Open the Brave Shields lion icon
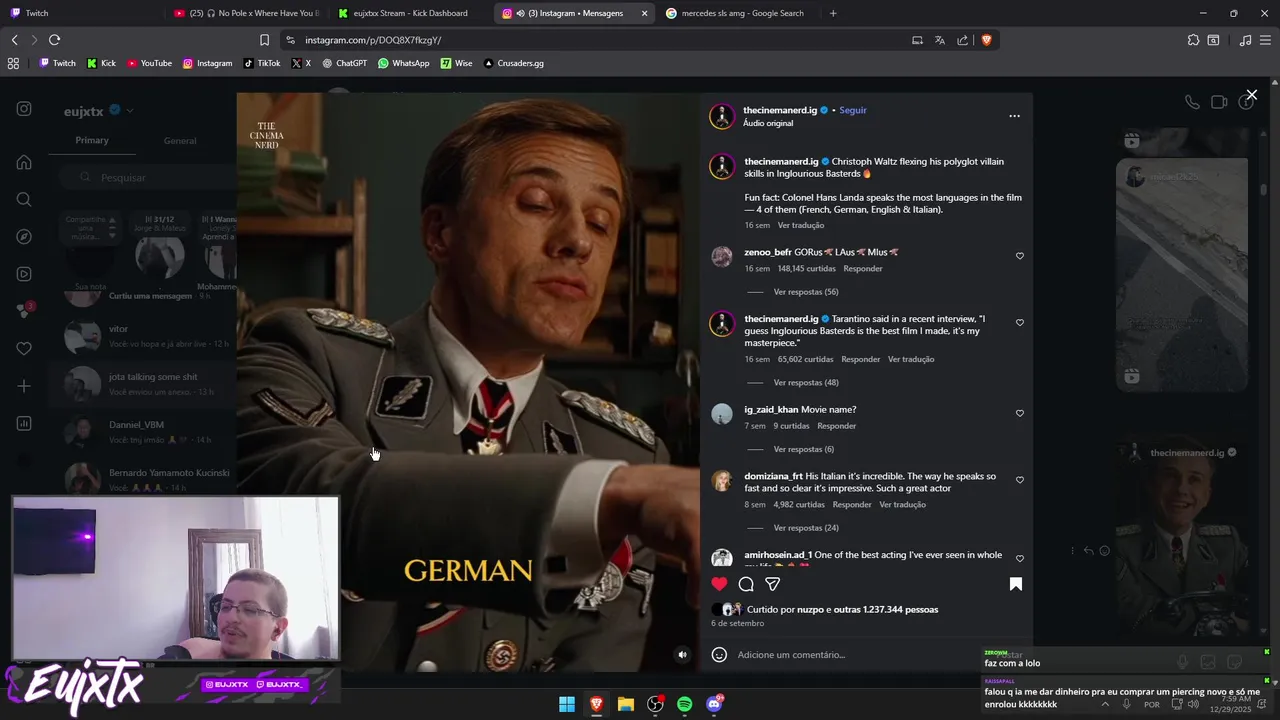This screenshot has width=1280, height=720. click(x=986, y=40)
